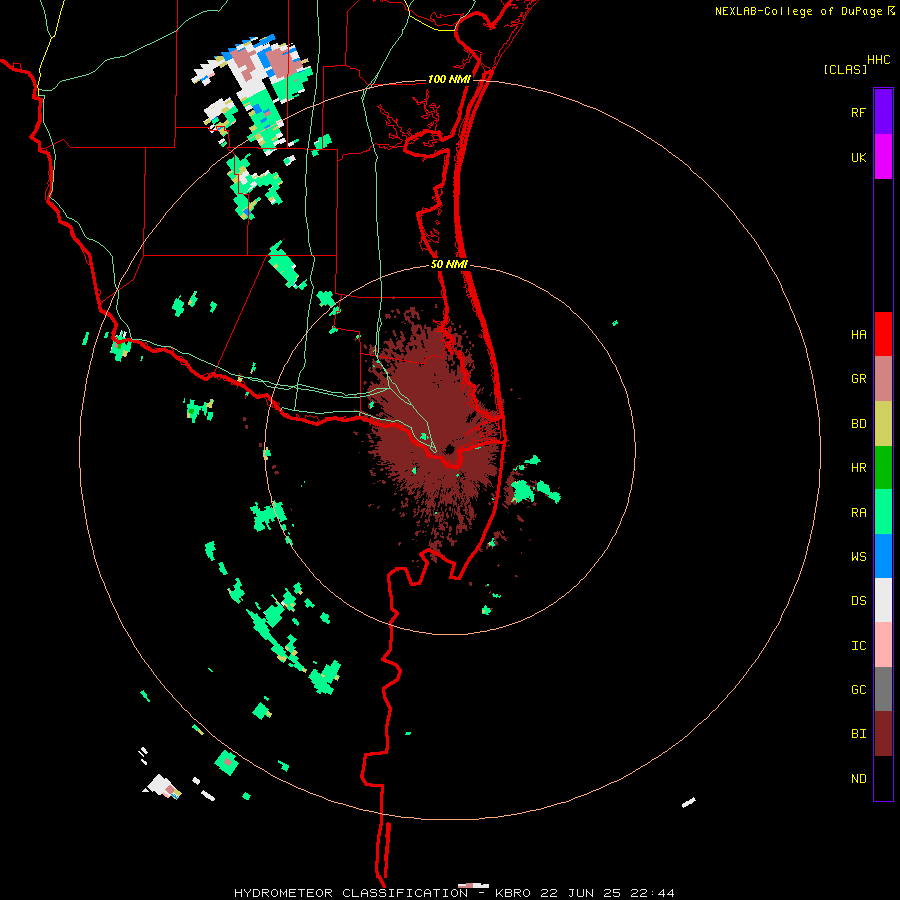Click the HHC product code label

pos(878,60)
